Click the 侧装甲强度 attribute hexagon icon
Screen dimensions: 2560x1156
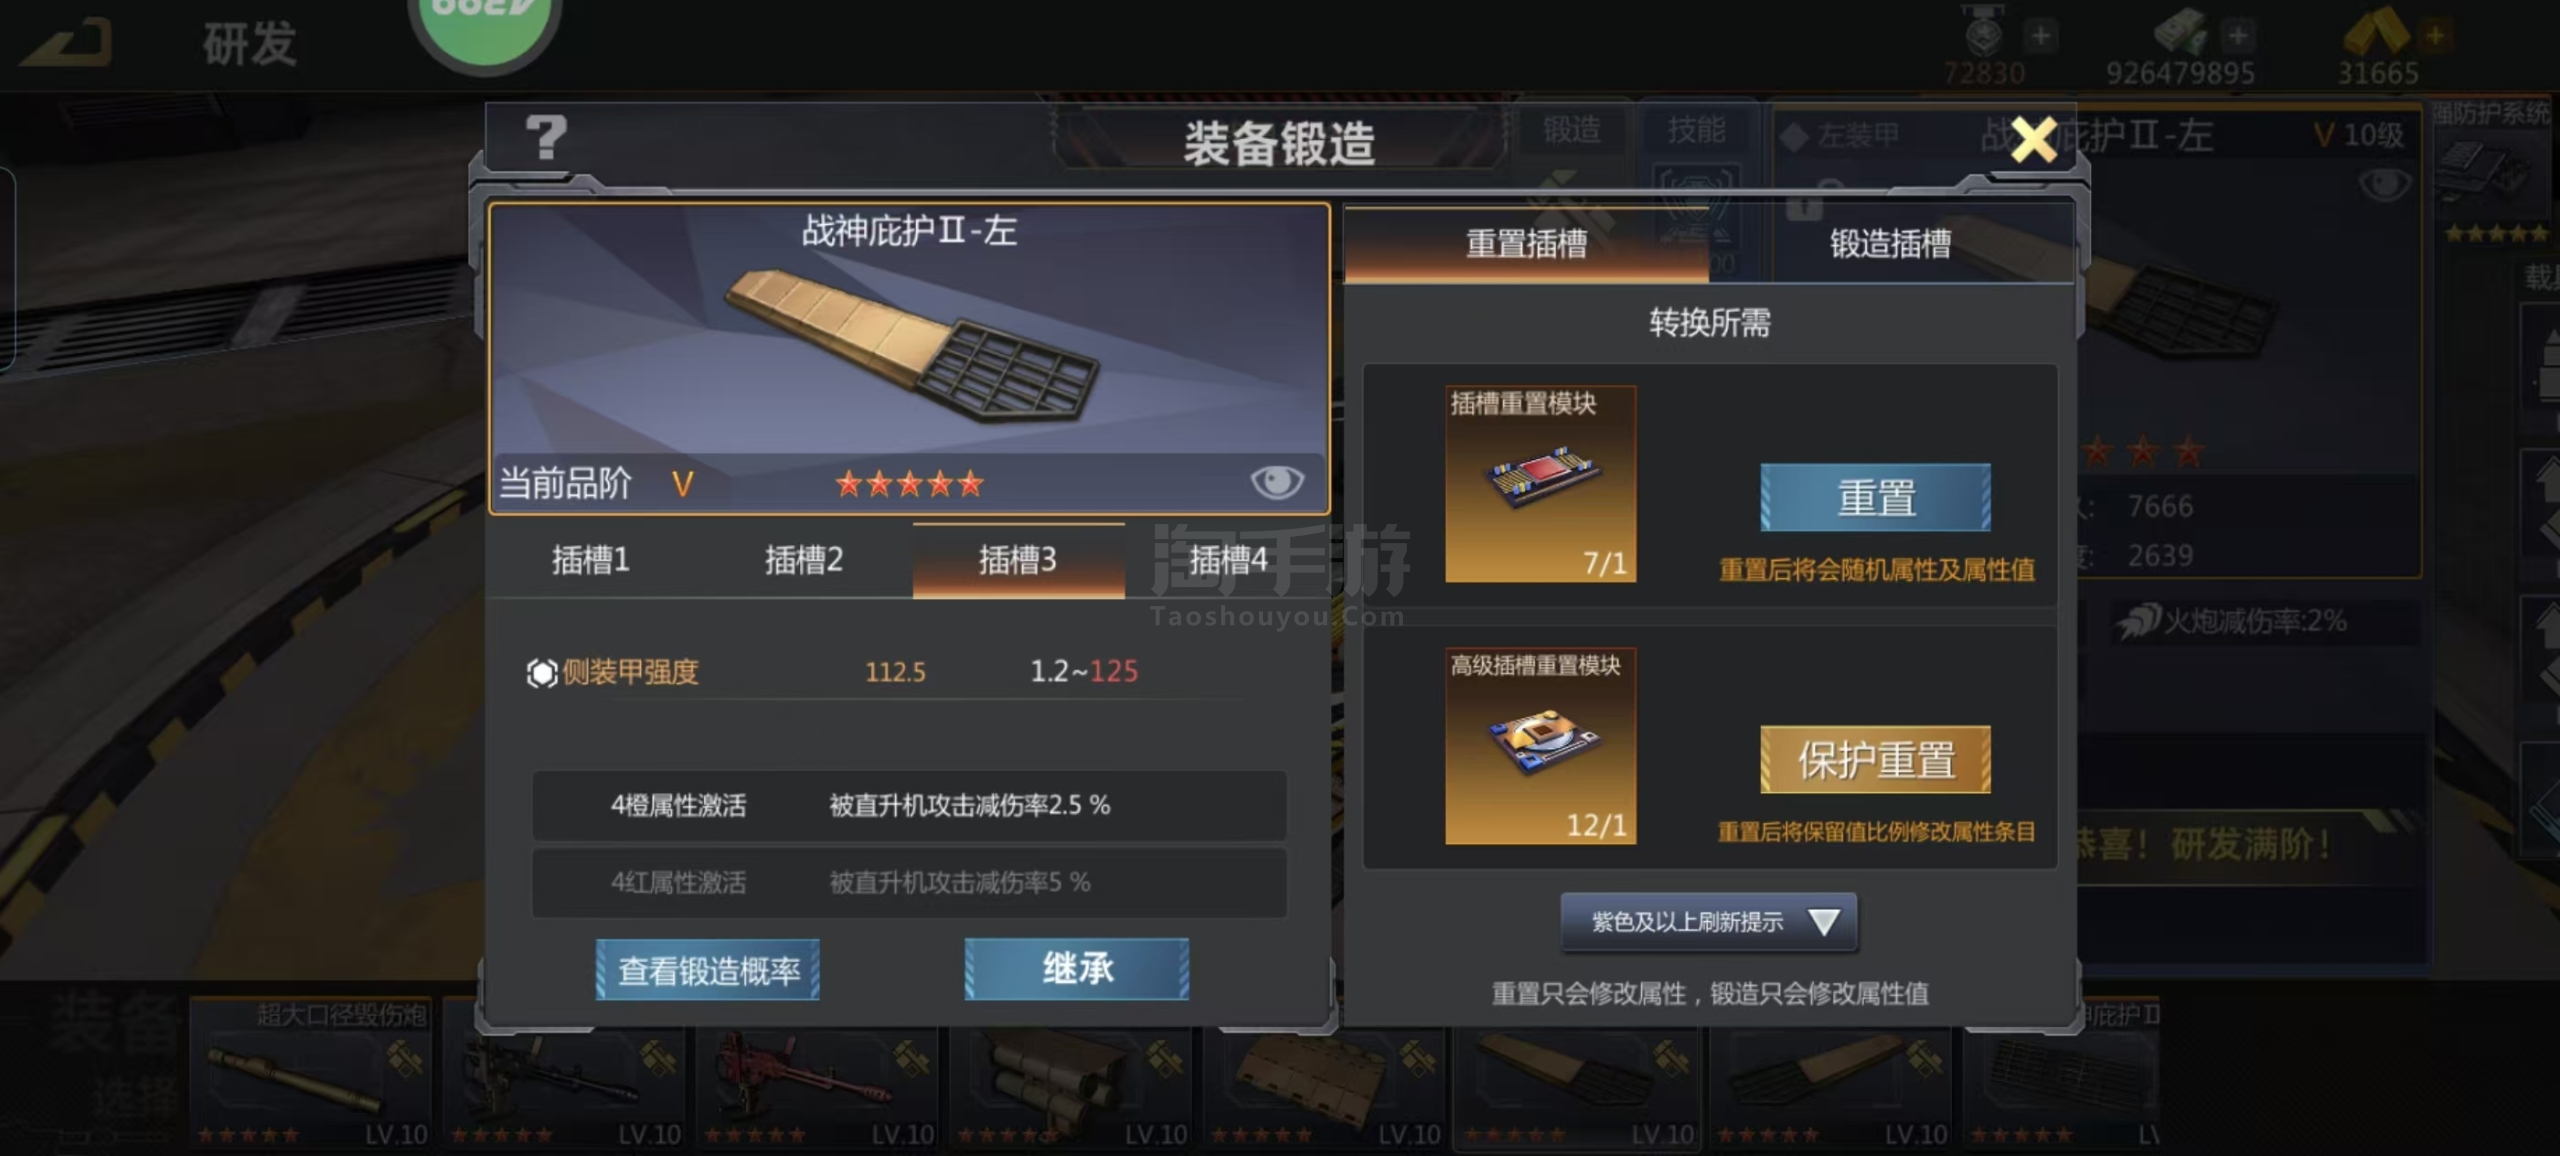541,673
